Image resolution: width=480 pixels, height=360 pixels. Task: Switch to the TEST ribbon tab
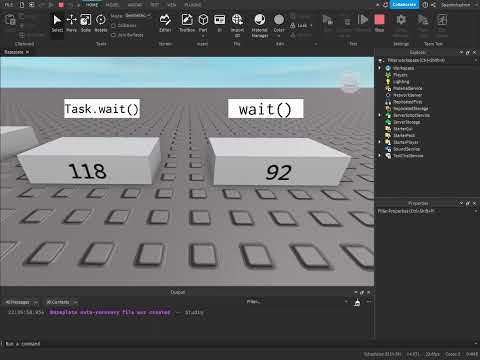tap(155, 5)
